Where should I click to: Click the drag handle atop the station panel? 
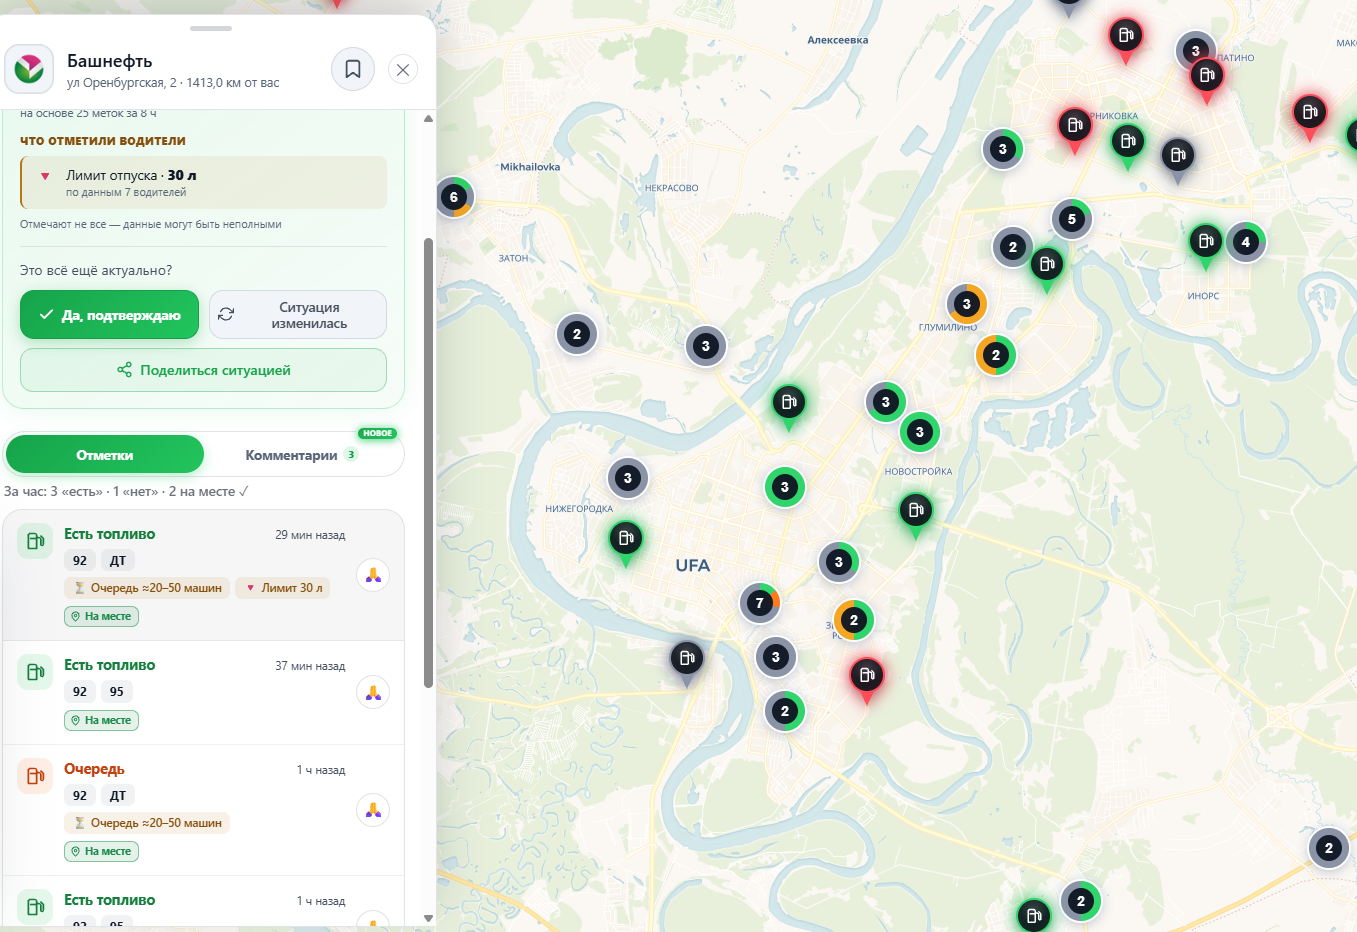click(x=210, y=28)
